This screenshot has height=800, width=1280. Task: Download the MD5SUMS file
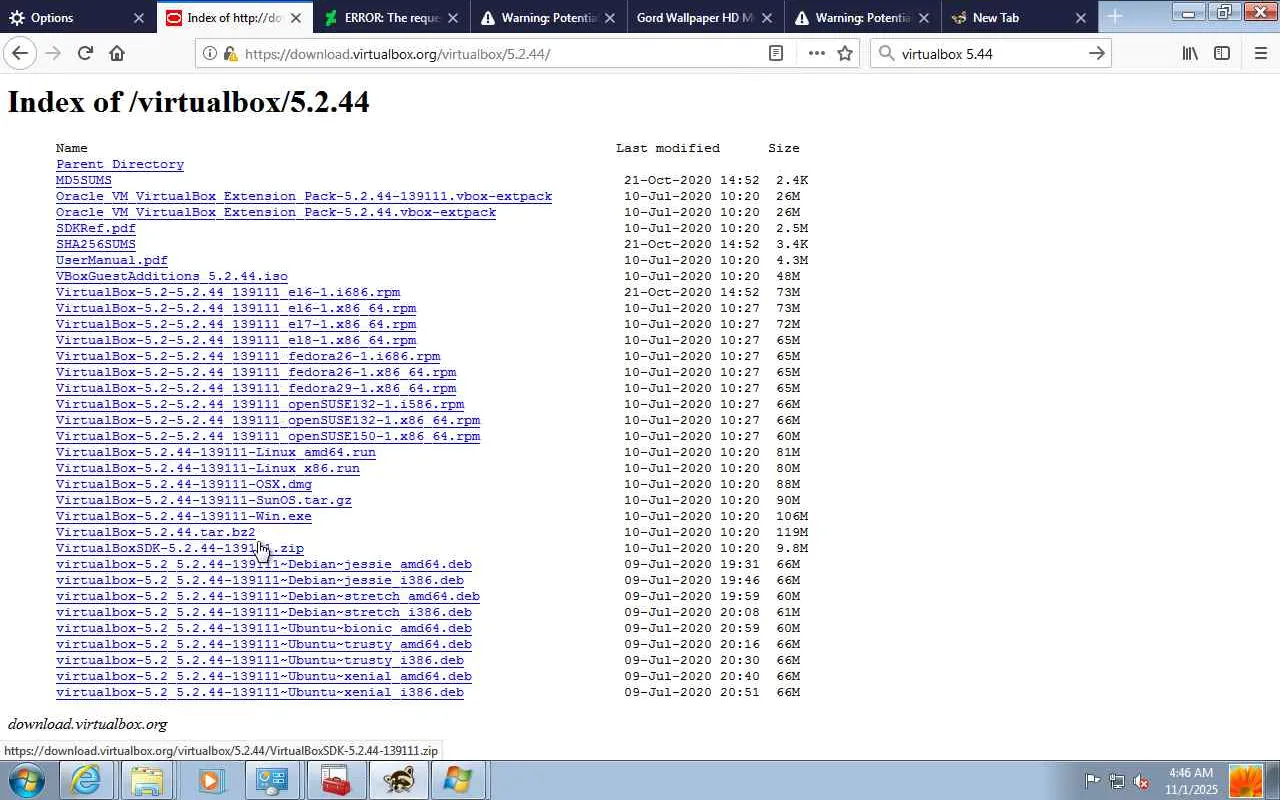pos(84,180)
